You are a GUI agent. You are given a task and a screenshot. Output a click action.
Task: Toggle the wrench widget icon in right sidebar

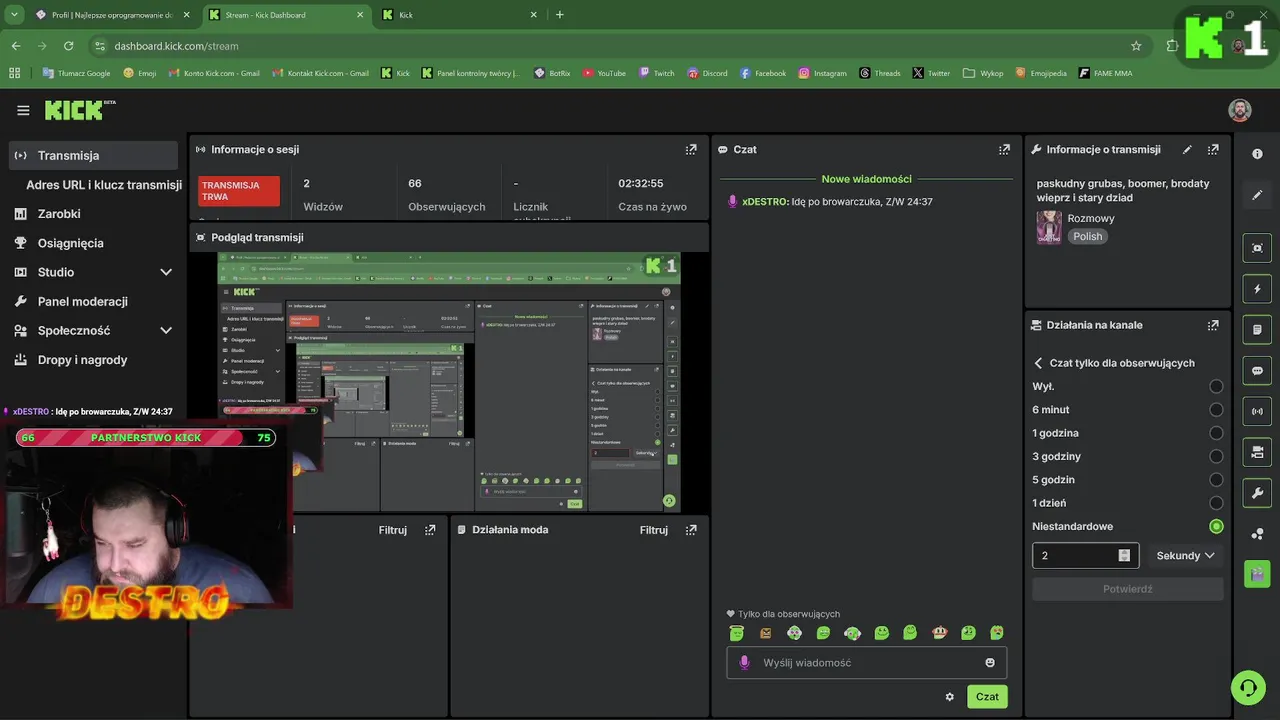click(1257, 493)
